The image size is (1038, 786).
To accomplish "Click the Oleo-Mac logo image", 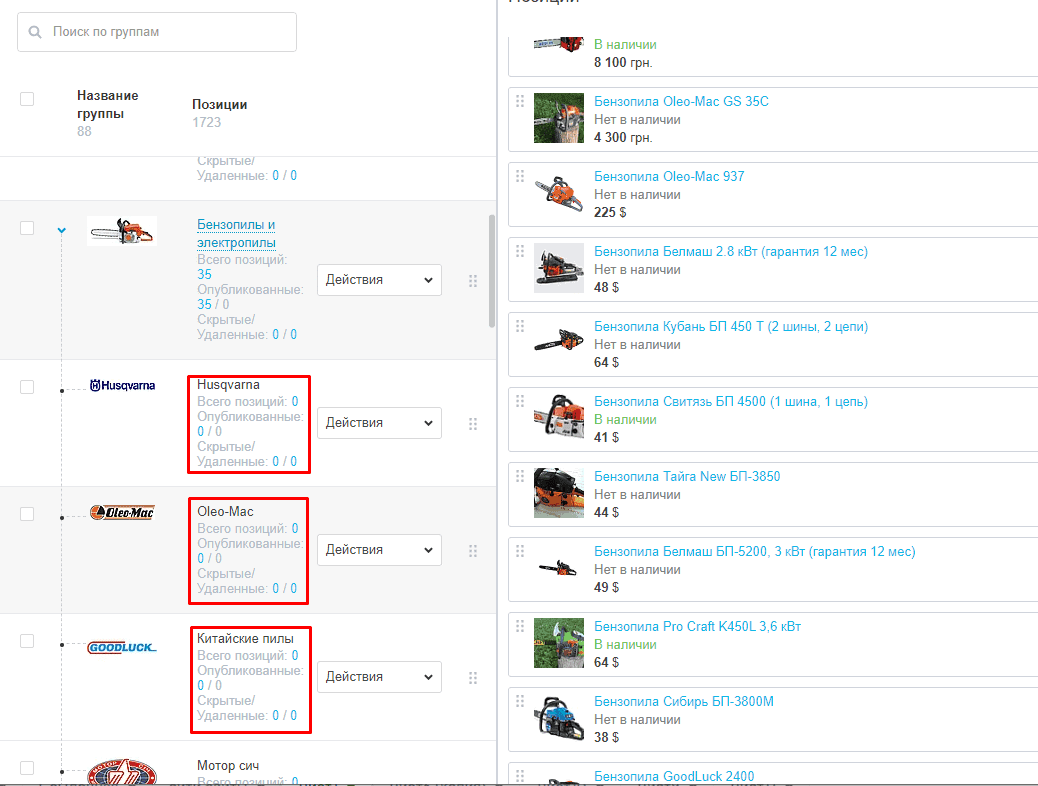I will (122, 513).
